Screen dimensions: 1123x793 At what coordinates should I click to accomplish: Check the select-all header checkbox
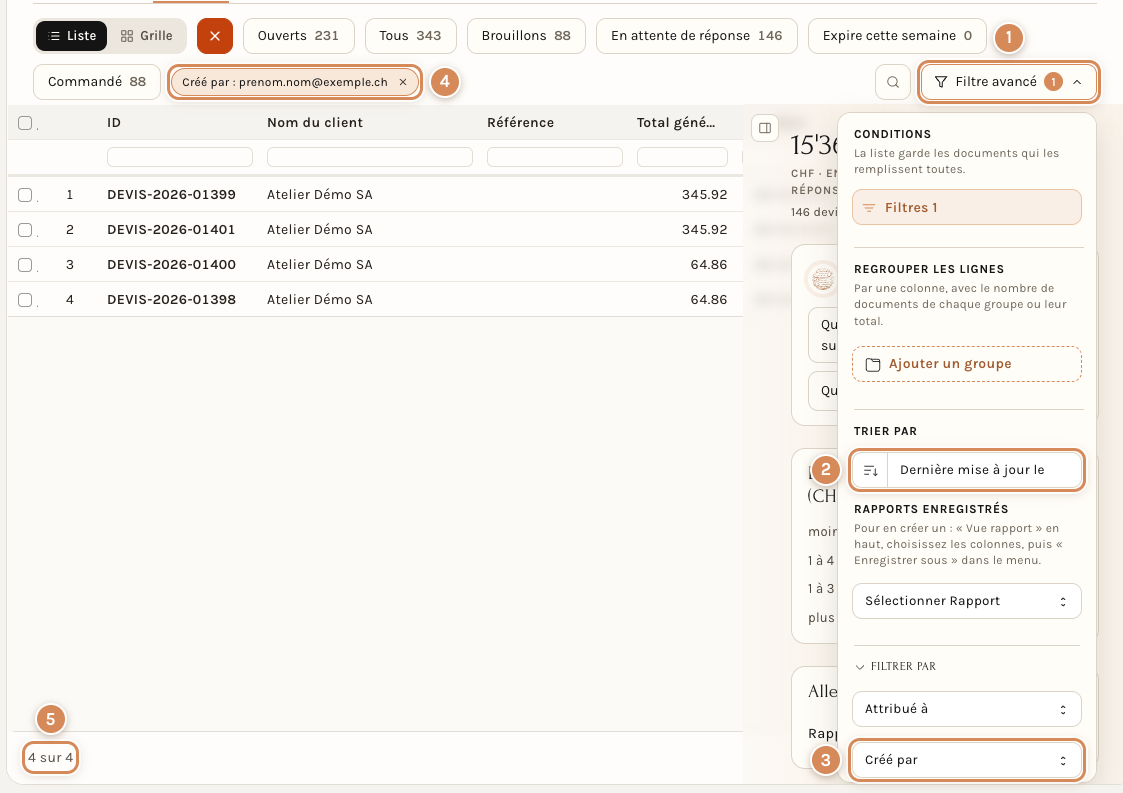pyautogui.click(x=25, y=123)
